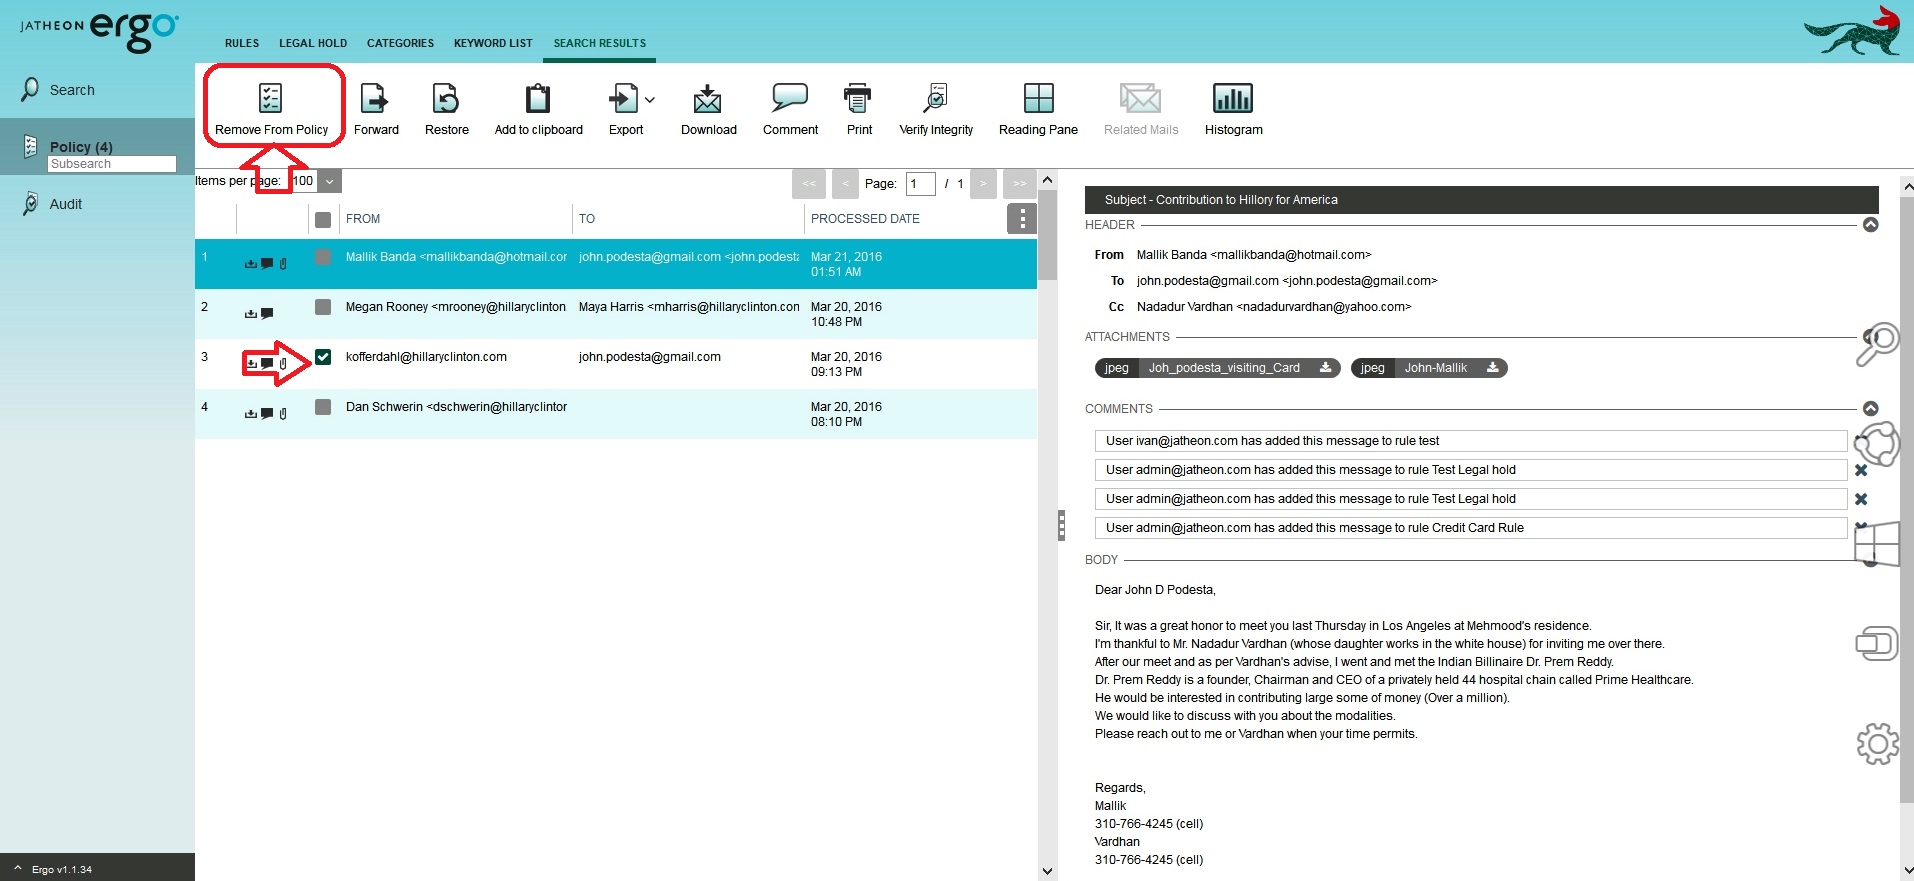Image resolution: width=1914 pixels, height=881 pixels.
Task: Switch to the CATEGORIES tab
Action: [x=400, y=43]
